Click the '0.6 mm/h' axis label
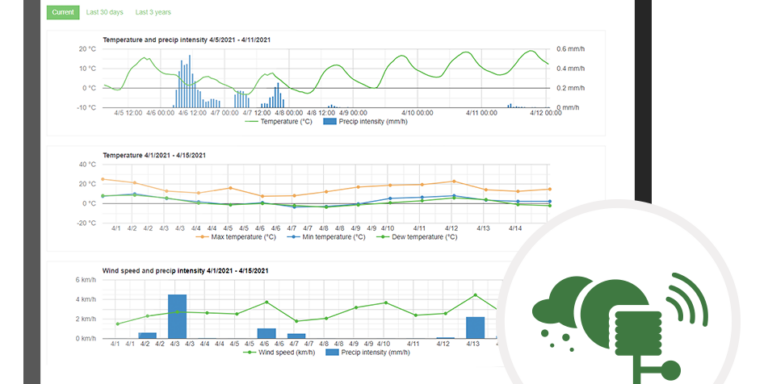Viewport: 768px width, 384px height. (x=570, y=49)
